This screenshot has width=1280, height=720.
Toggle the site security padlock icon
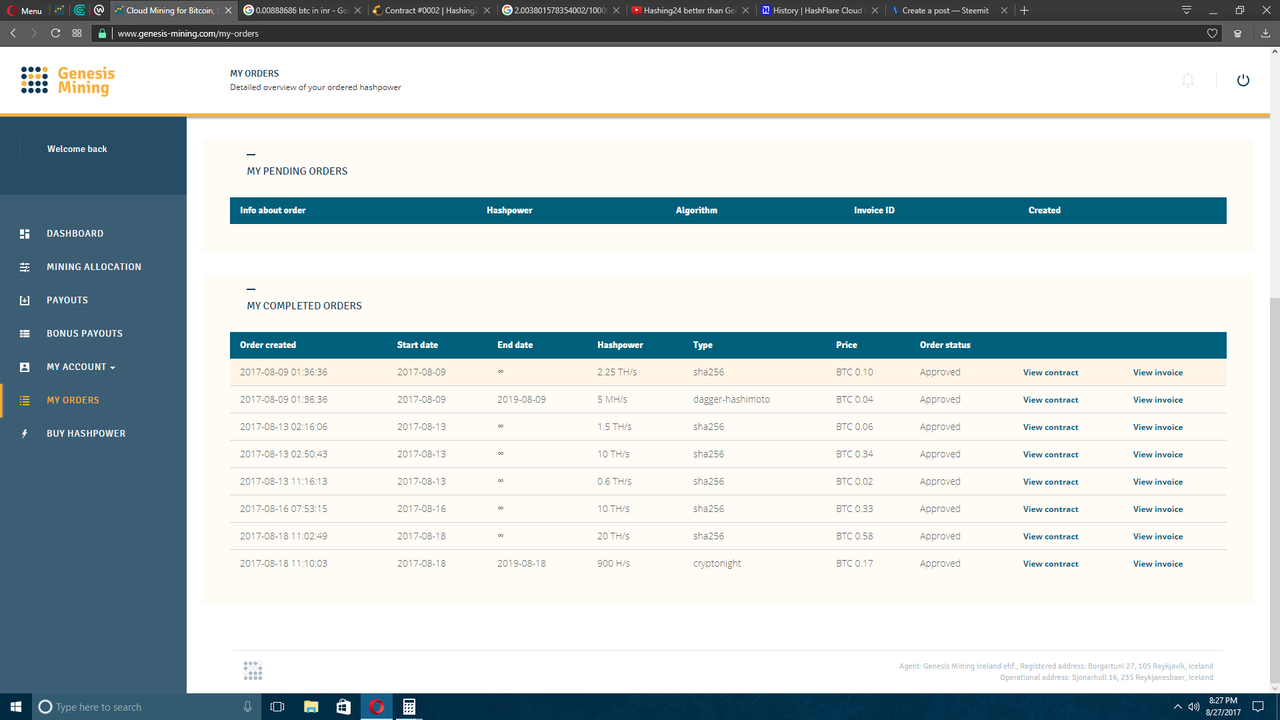101,32
